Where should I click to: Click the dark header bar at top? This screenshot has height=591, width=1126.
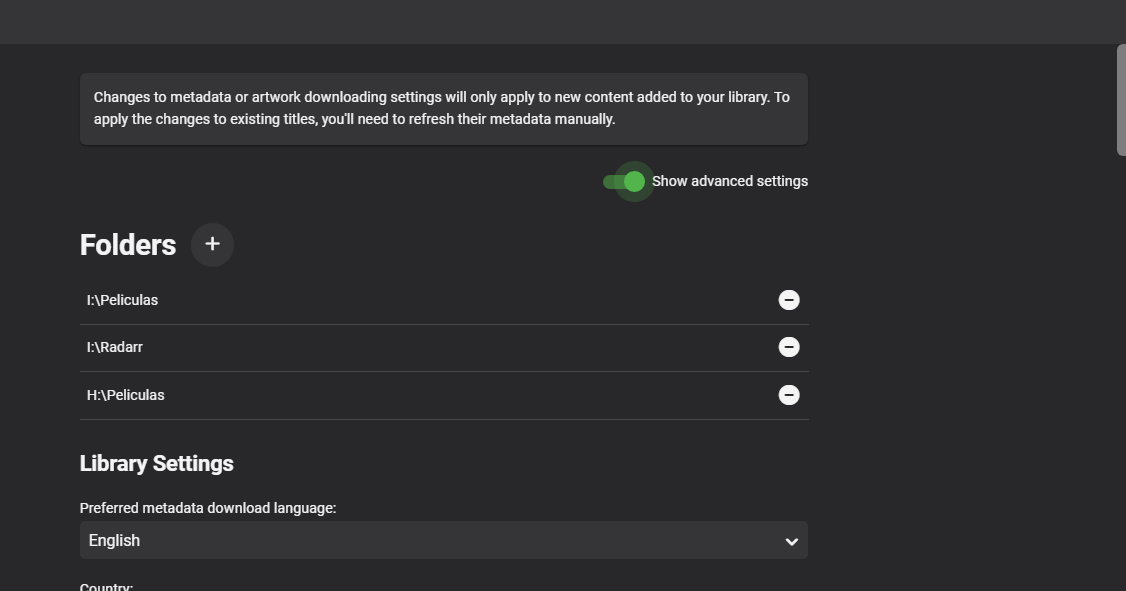pyautogui.click(x=560, y=21)
